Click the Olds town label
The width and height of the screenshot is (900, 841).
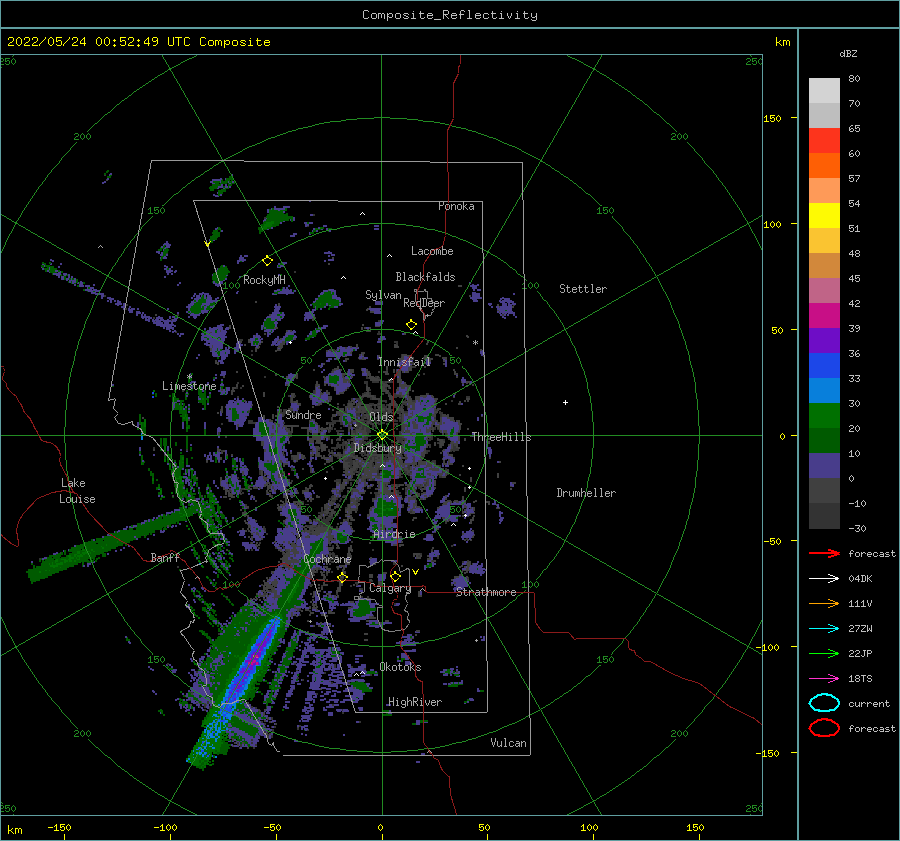point(381,417)
